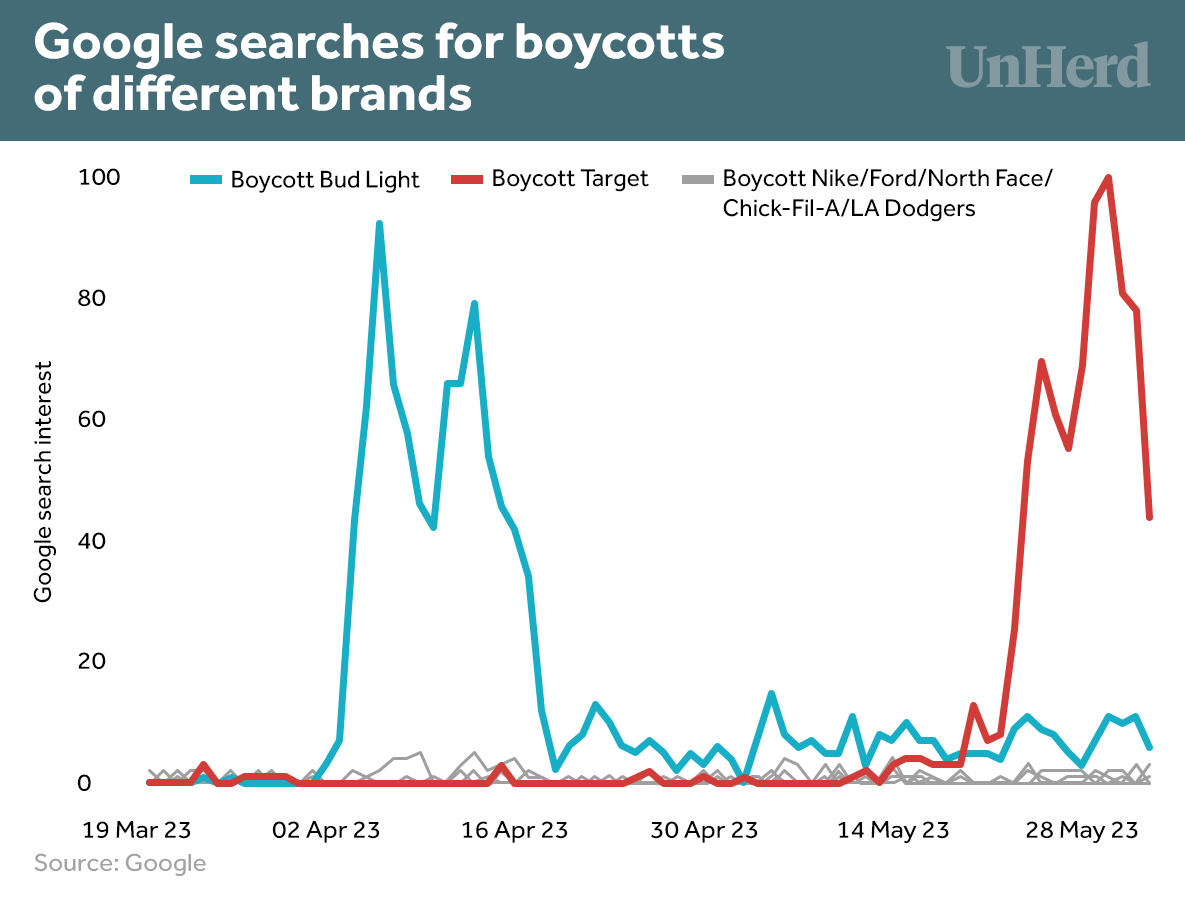Click the 14 May 23 date label
Screen dimensions: 1185x900
pos(893,830)
